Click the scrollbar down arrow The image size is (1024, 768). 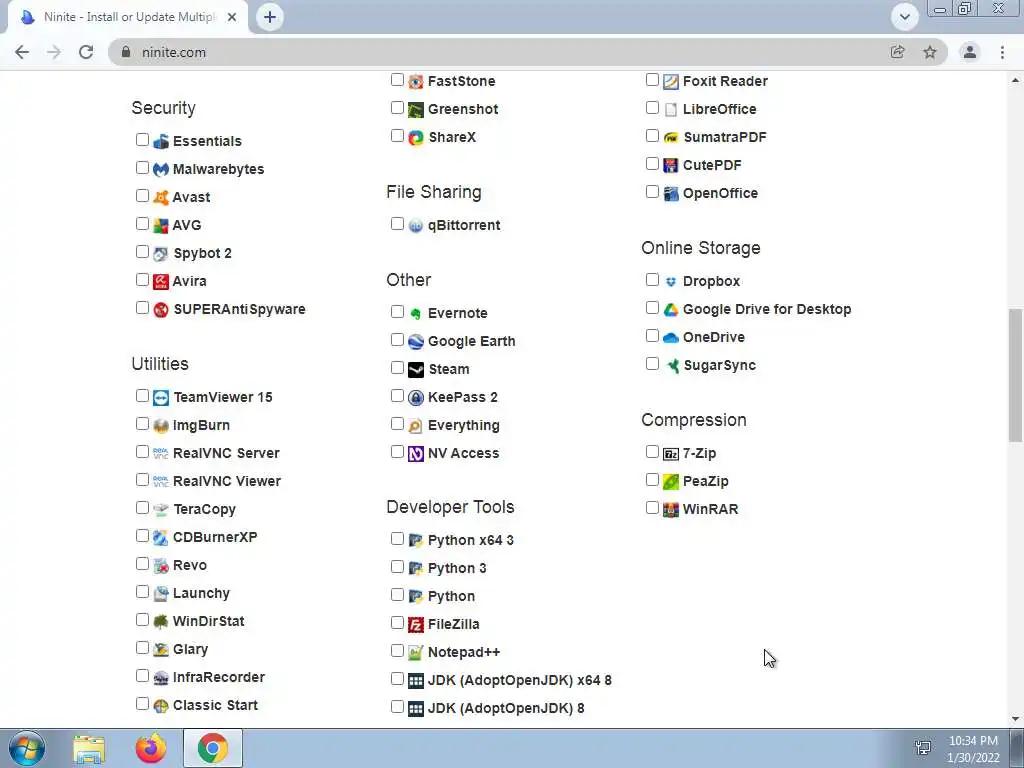(1015, 720)
